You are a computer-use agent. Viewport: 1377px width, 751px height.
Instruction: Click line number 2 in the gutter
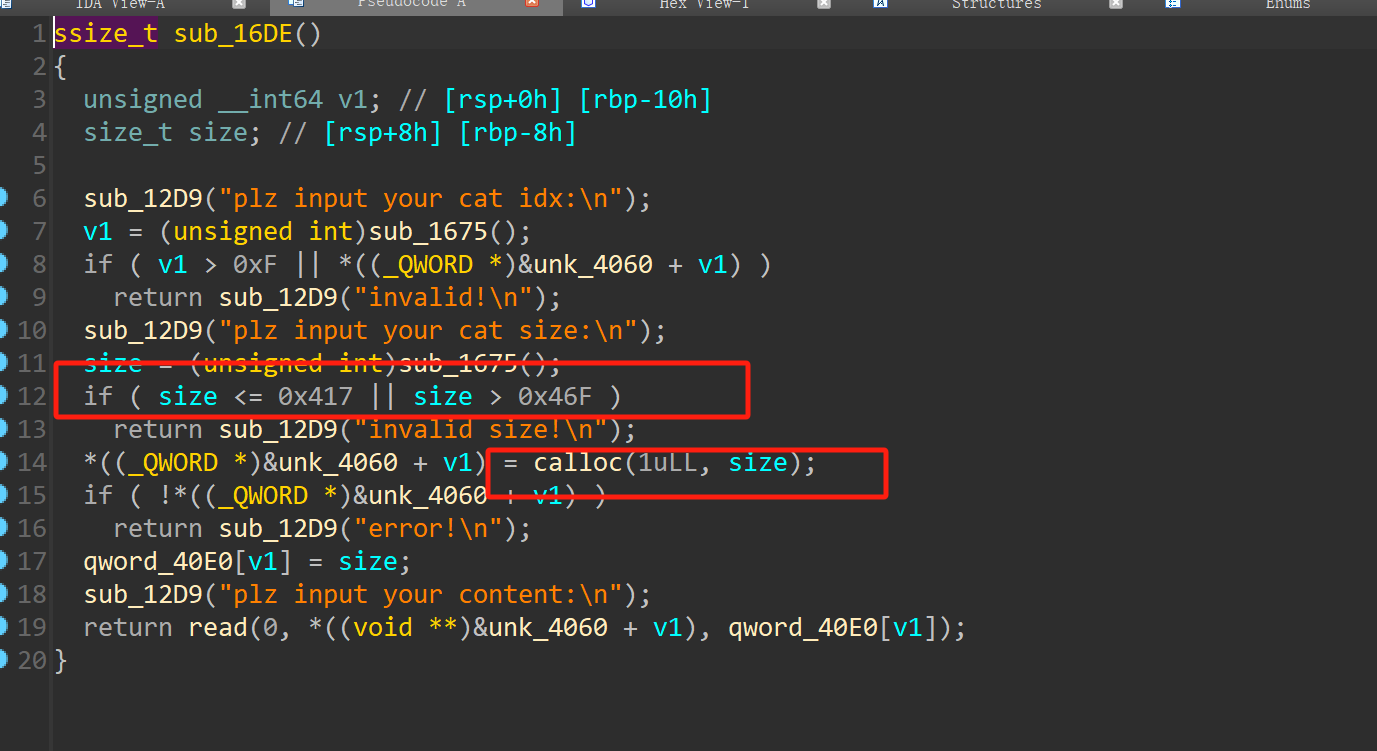pos(39,67)
